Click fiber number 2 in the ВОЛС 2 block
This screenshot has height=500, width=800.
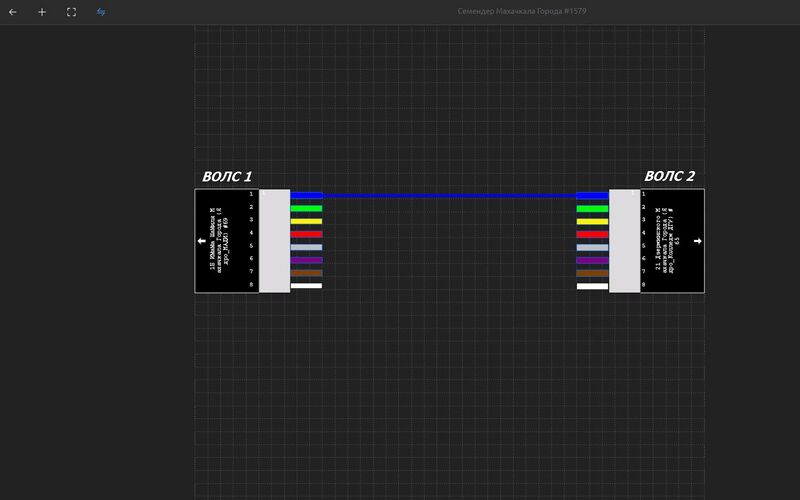pyautogui.click(x=643, y=207)
